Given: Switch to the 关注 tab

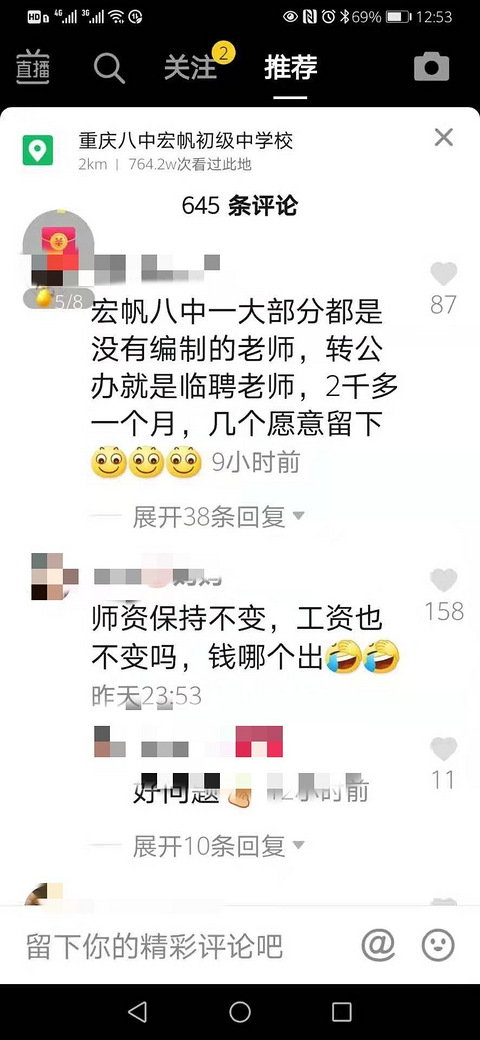Looking at the screenshot, I should [x=191, y=68].
